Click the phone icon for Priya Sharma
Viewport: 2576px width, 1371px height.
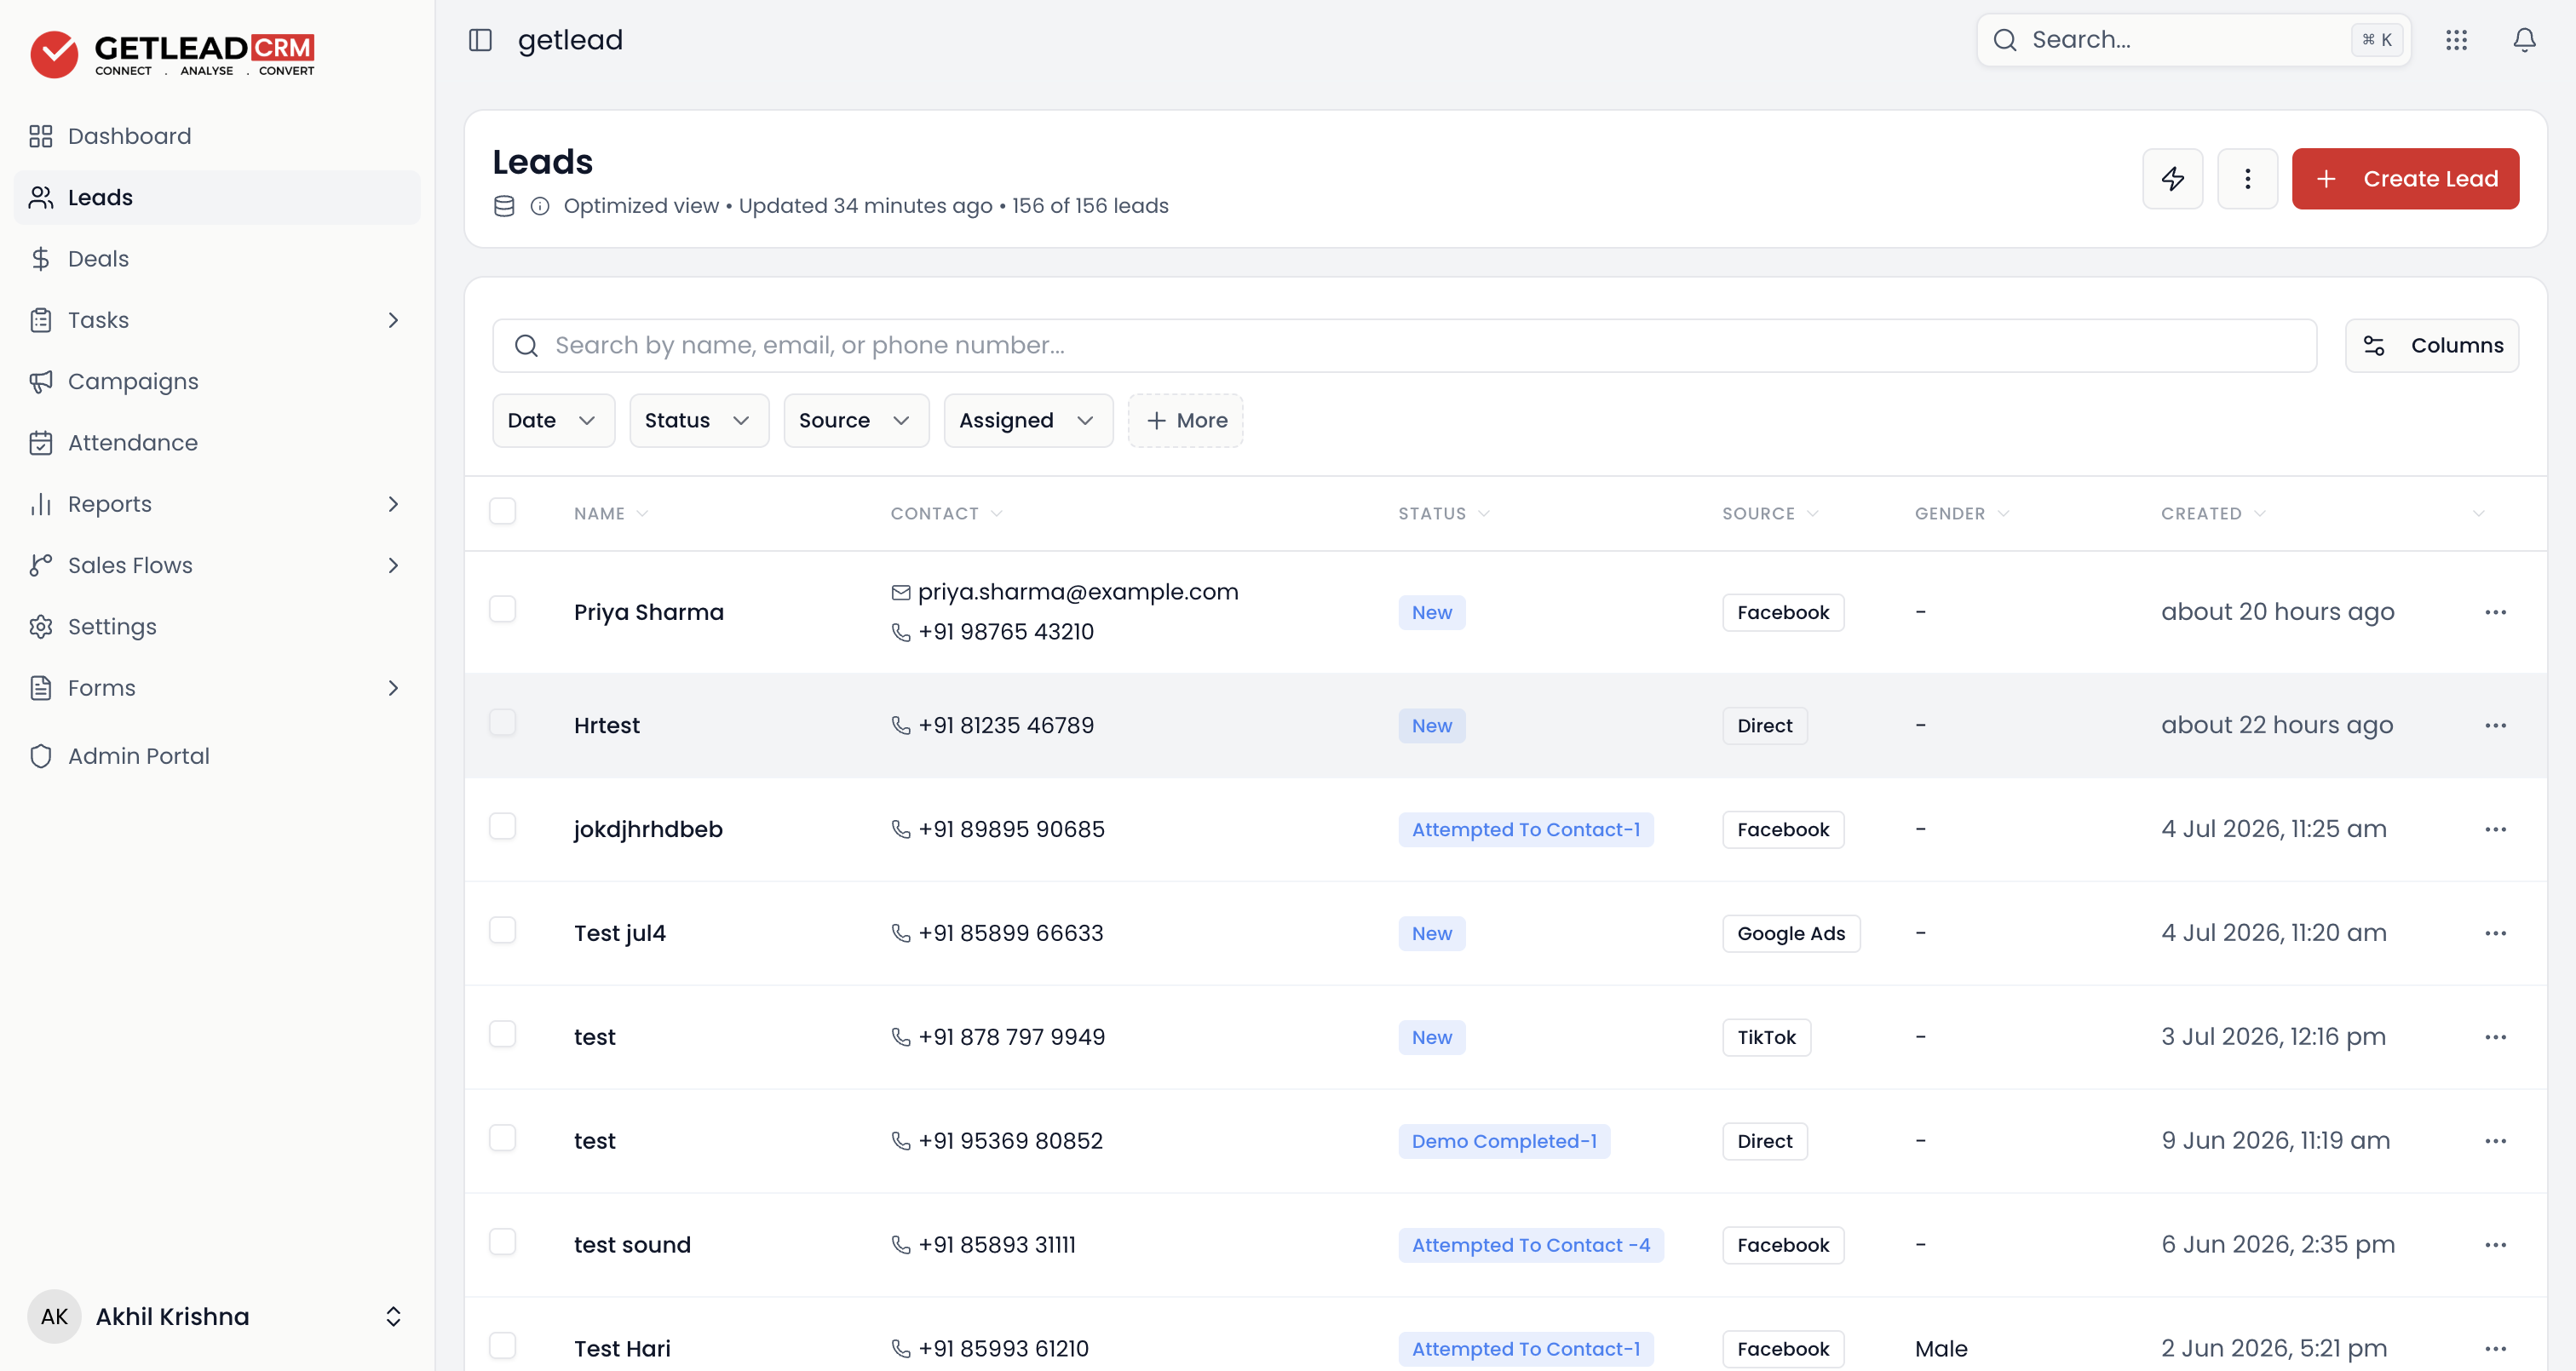click(x=900, y=632)
